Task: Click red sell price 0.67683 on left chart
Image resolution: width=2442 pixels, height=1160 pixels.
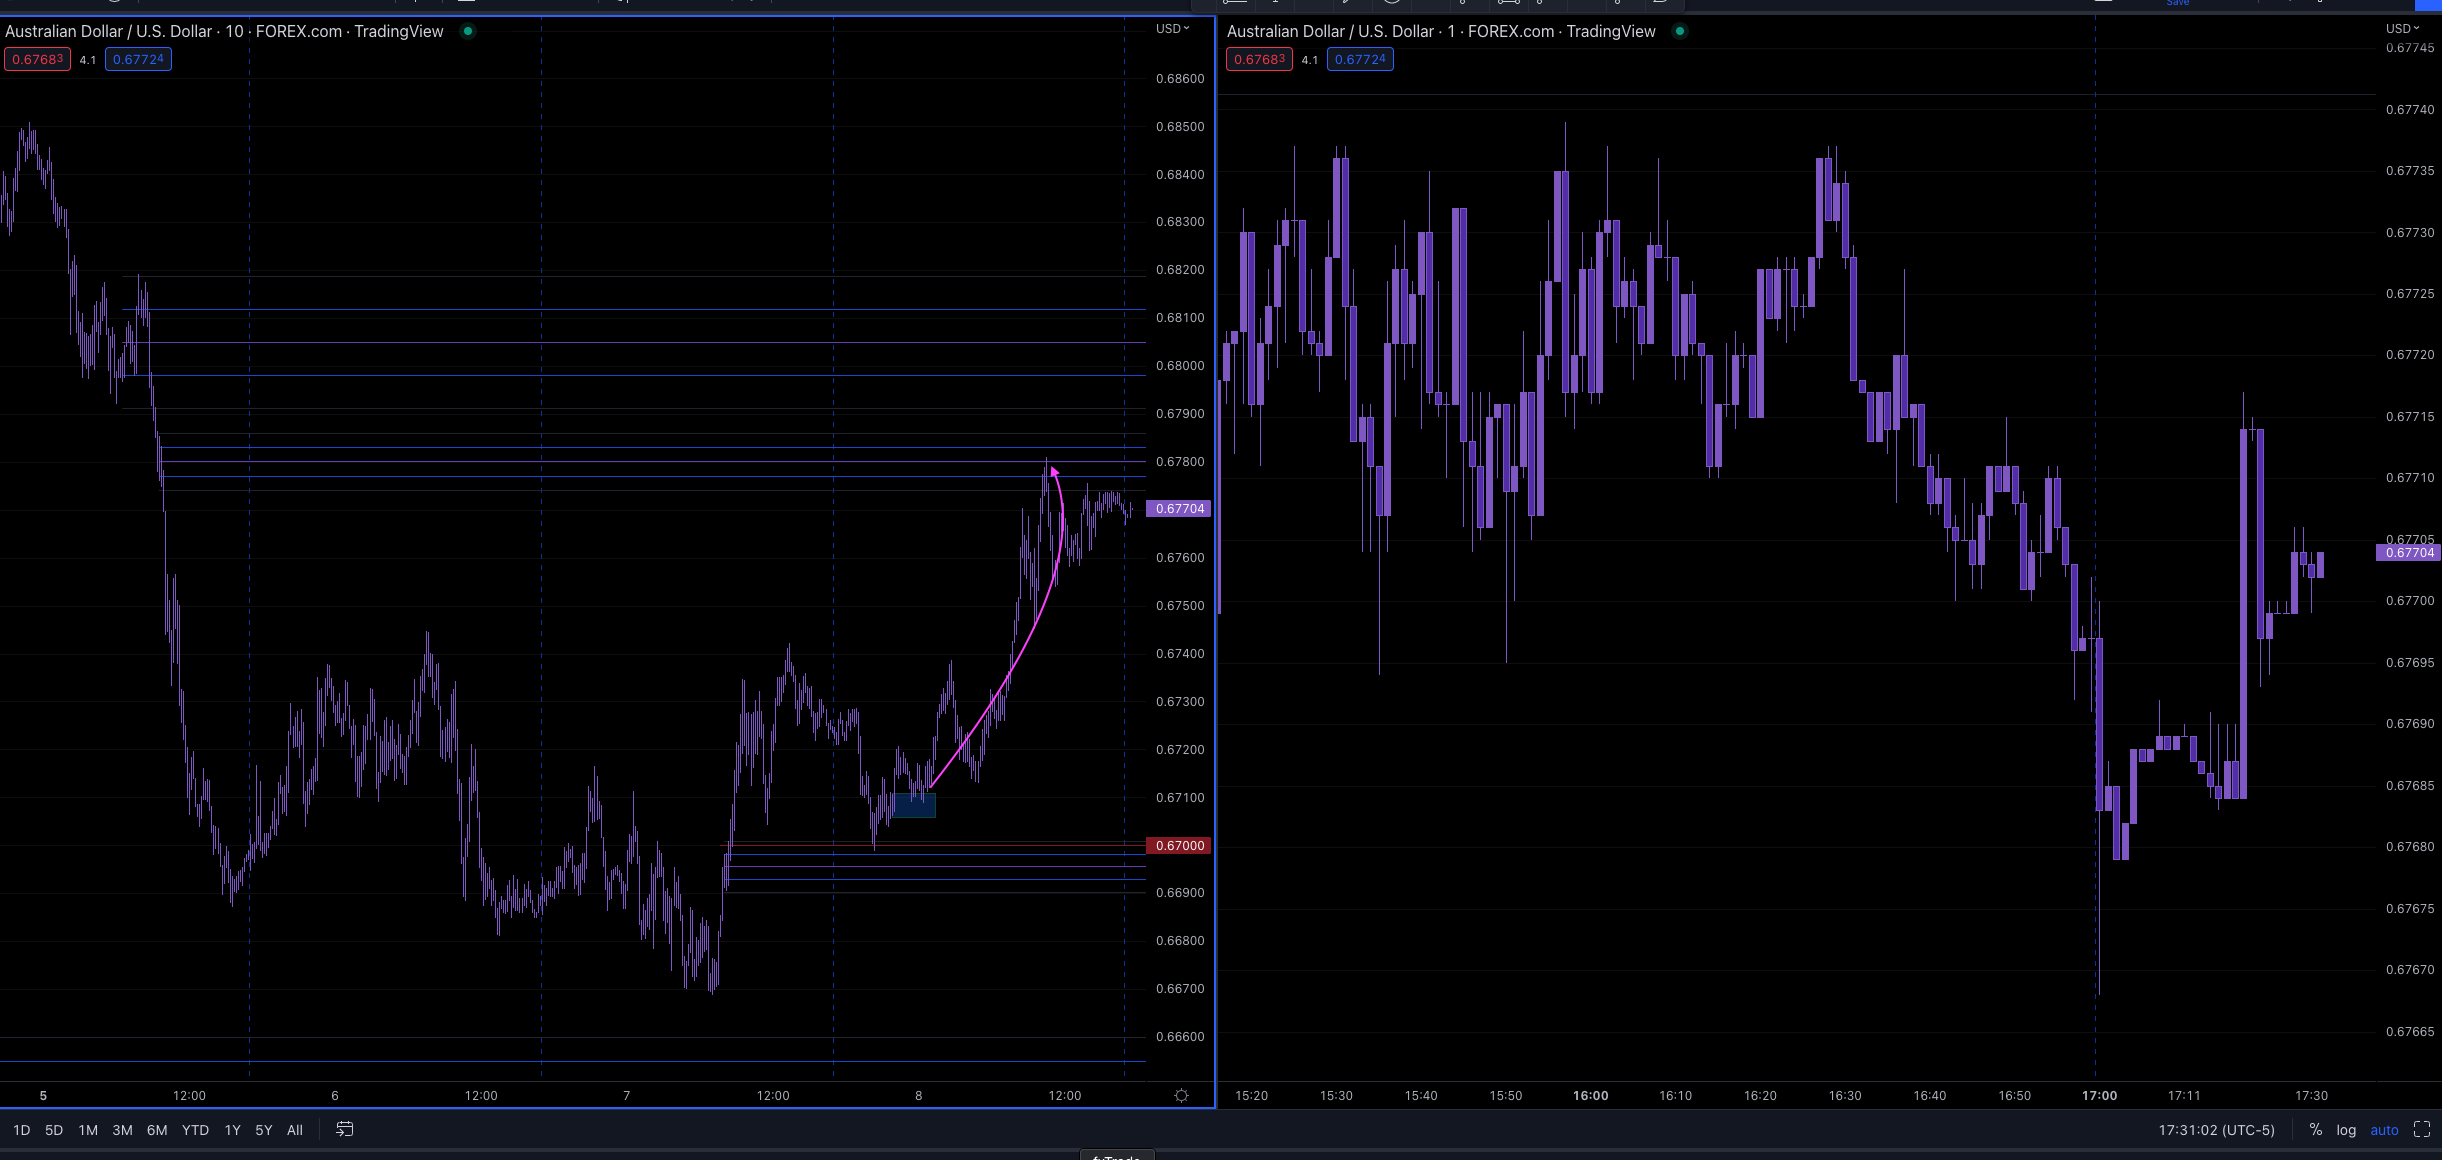Action: 37,59
